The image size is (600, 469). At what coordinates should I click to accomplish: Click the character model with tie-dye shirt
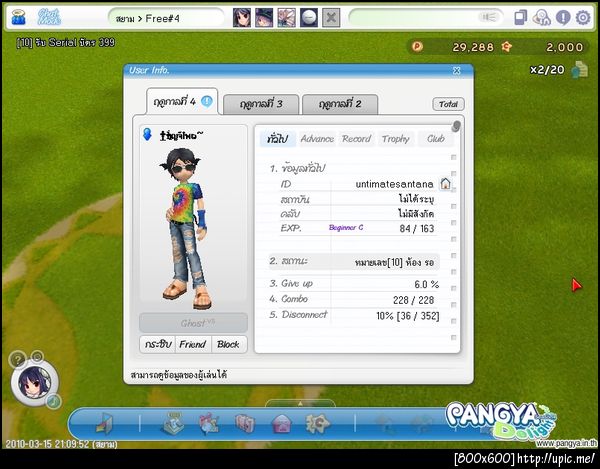click(186, 228)
